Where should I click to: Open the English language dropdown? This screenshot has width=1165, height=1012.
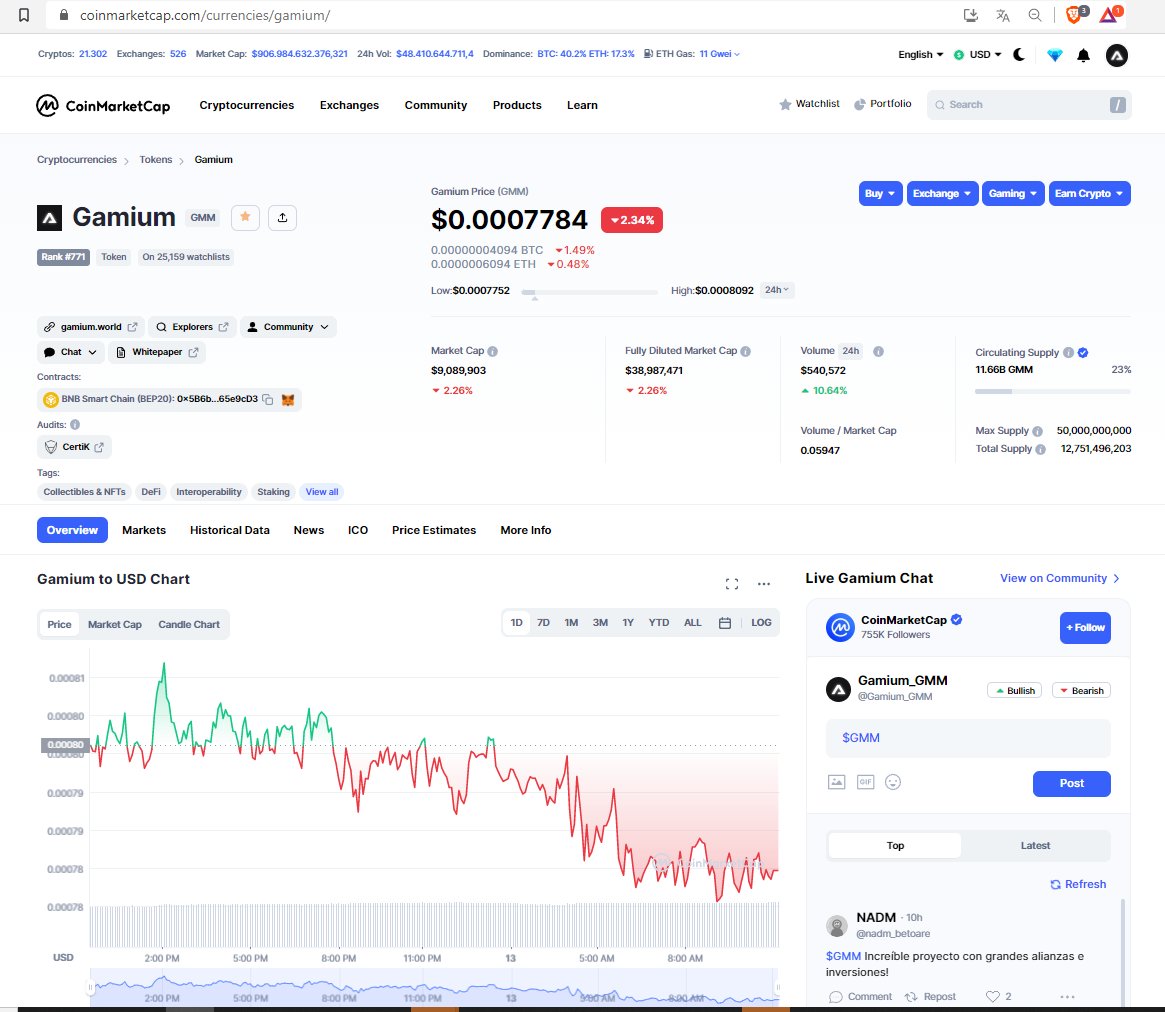[921, 55]
